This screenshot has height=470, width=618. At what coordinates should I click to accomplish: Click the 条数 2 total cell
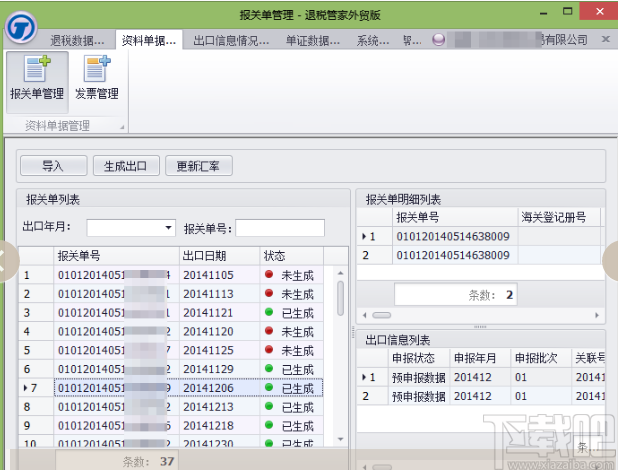pyautogui.click(x=456, y=295)
